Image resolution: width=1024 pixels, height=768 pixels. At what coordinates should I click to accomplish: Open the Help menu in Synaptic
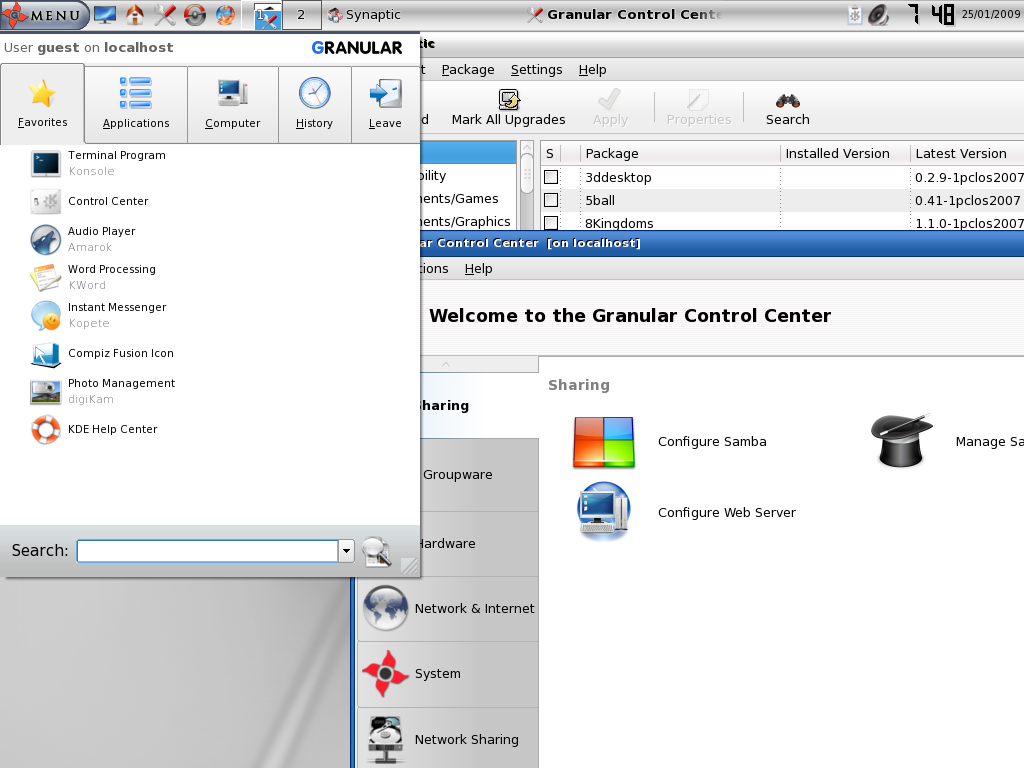pyautogui.click(x=592, y=69)
